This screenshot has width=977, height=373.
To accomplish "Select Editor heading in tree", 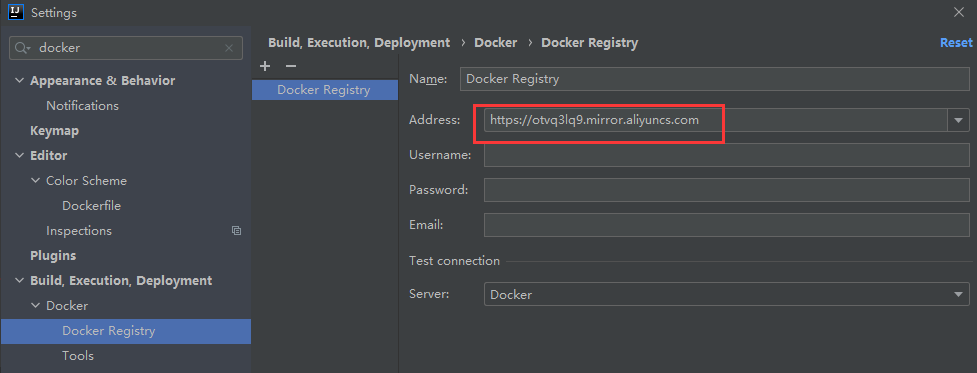I will pyautogui.click(x=49, y=156).
